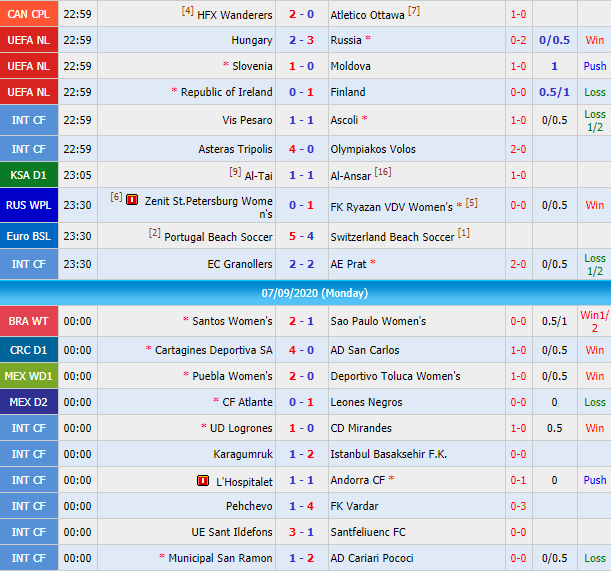The image size is (611, 571).
Task: Click the Push result in Slovenia vs Moldova row
Action: [595, 66]
